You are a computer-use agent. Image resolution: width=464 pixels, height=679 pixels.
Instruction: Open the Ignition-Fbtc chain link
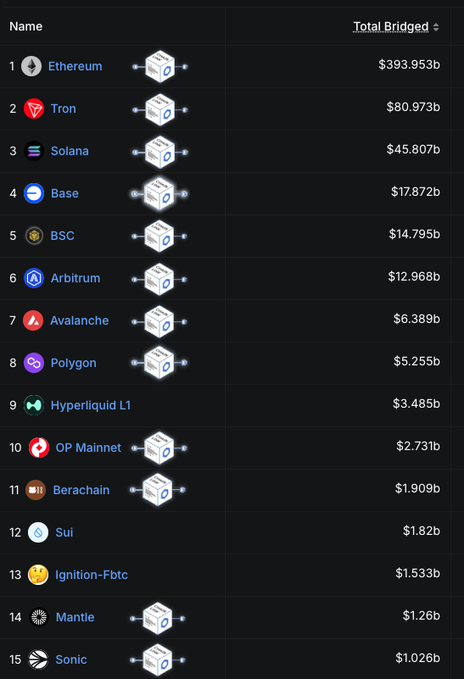click(91, 575)
